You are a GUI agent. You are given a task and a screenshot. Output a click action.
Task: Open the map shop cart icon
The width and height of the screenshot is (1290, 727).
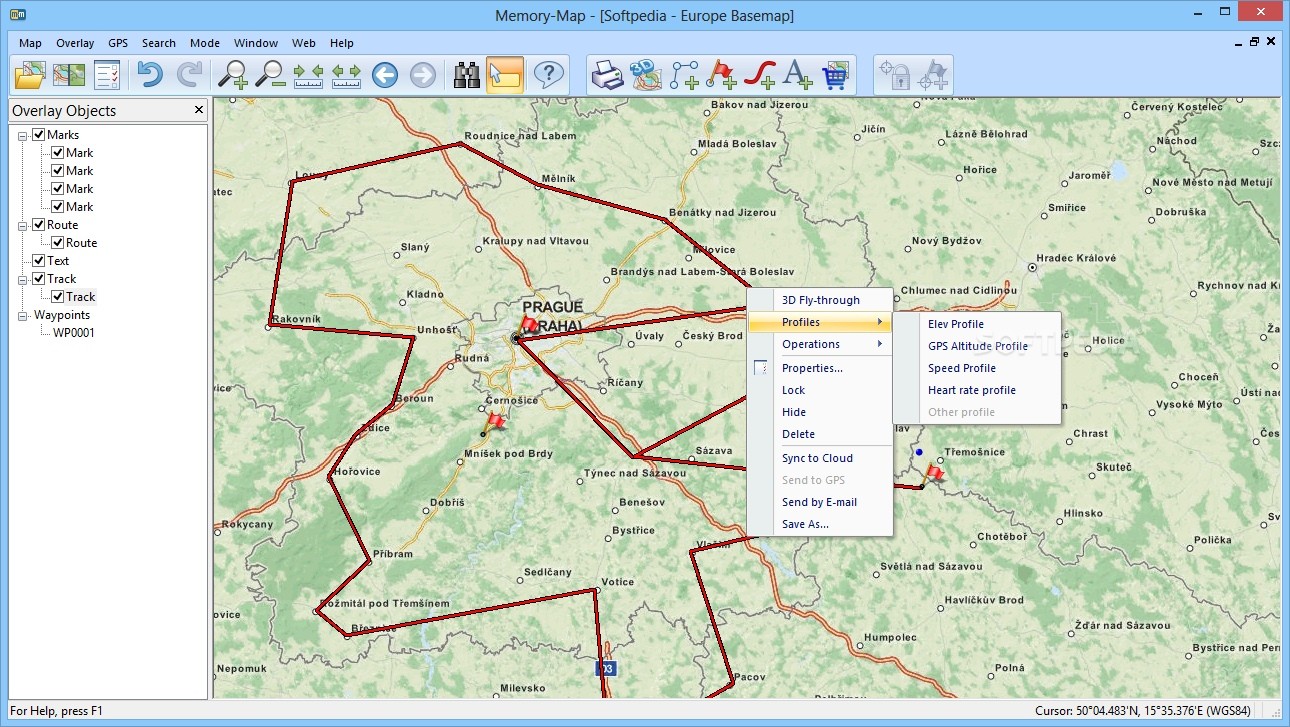point(834,75)
